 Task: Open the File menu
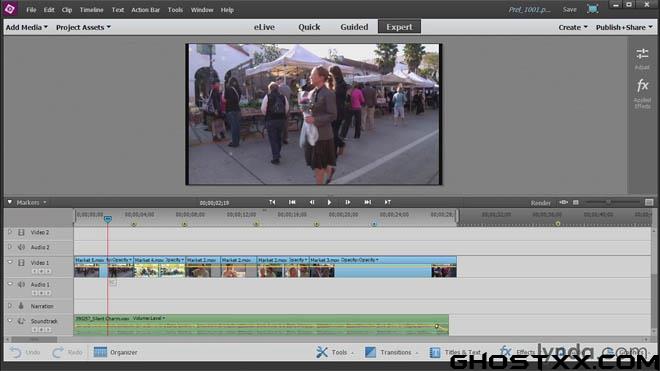(31, 10)
